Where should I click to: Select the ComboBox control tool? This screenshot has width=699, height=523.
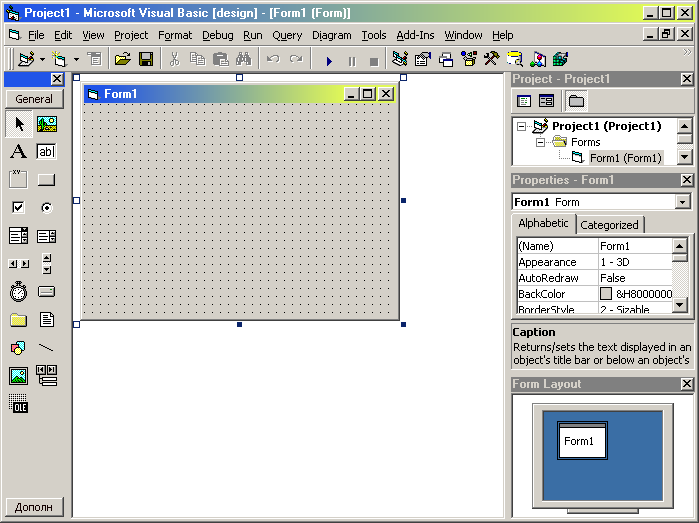[18, 235]
